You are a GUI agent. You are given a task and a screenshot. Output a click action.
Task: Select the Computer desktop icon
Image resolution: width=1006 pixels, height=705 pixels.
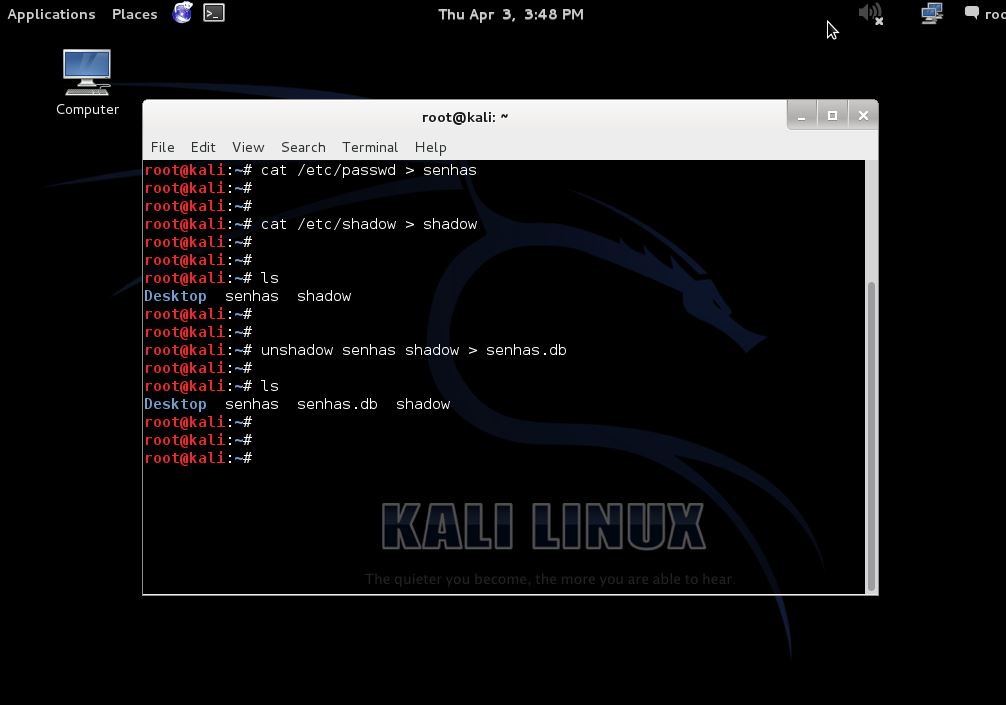point(87,83)
